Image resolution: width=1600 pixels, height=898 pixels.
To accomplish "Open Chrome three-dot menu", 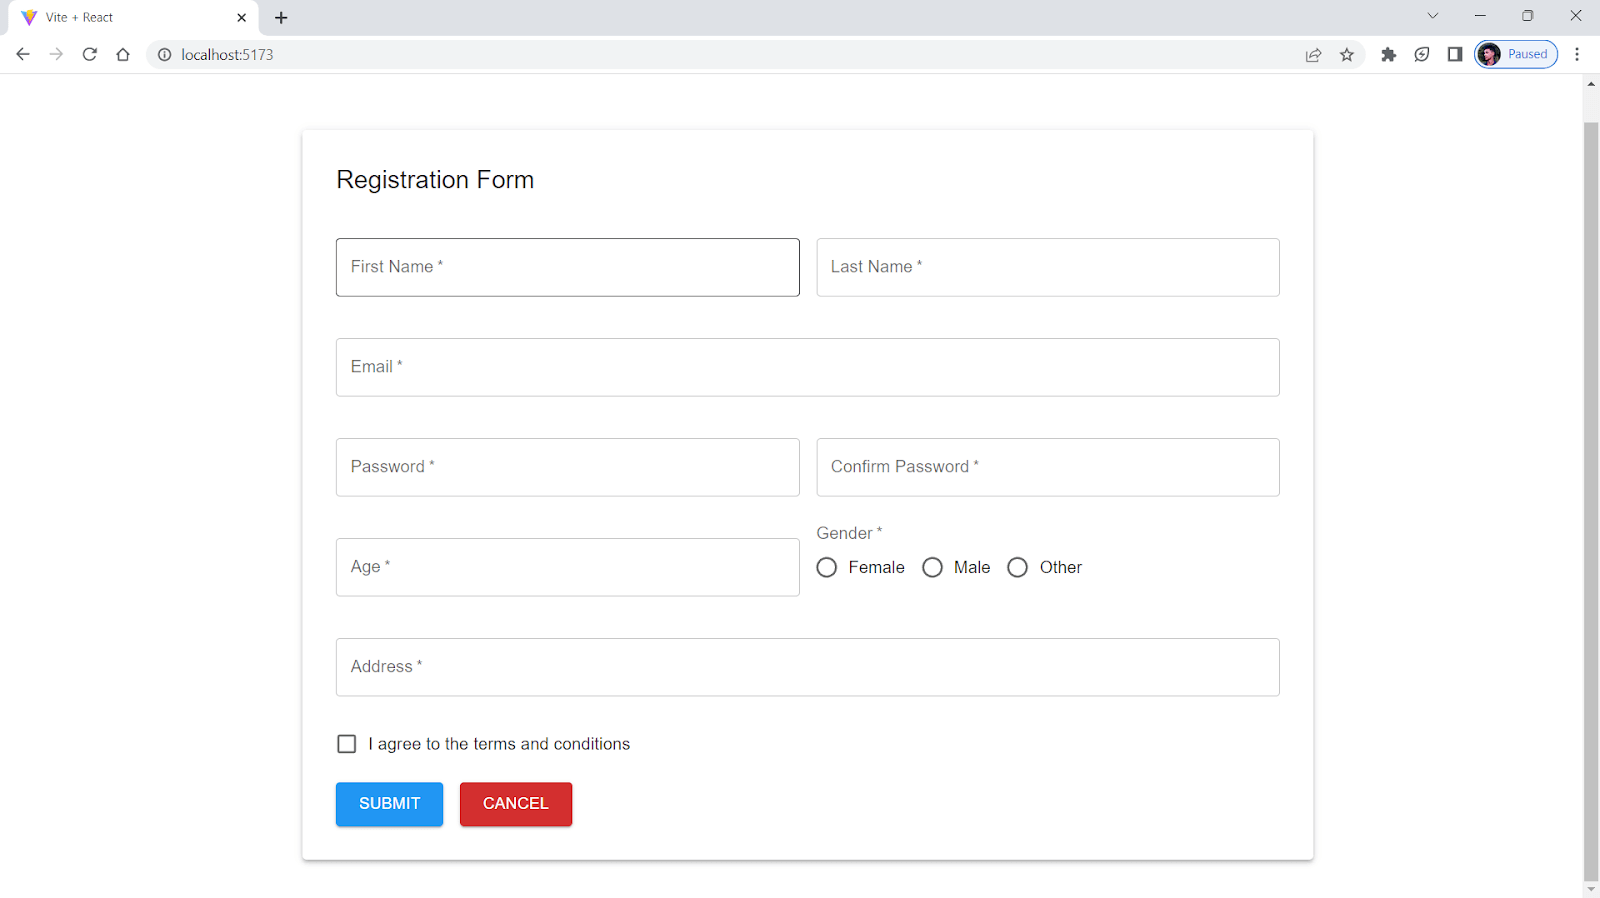I will pos(1577,55).
